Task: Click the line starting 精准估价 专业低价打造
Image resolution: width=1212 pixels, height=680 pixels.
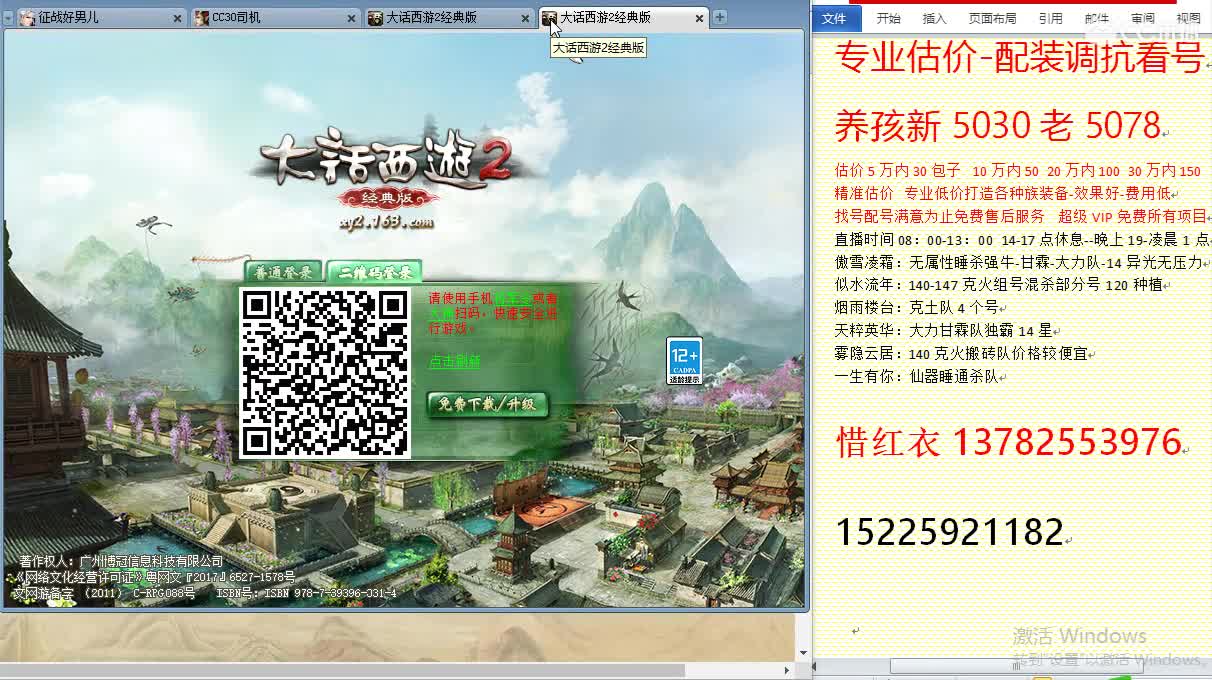Action: pyautogui.click(x=1003, y=193)
